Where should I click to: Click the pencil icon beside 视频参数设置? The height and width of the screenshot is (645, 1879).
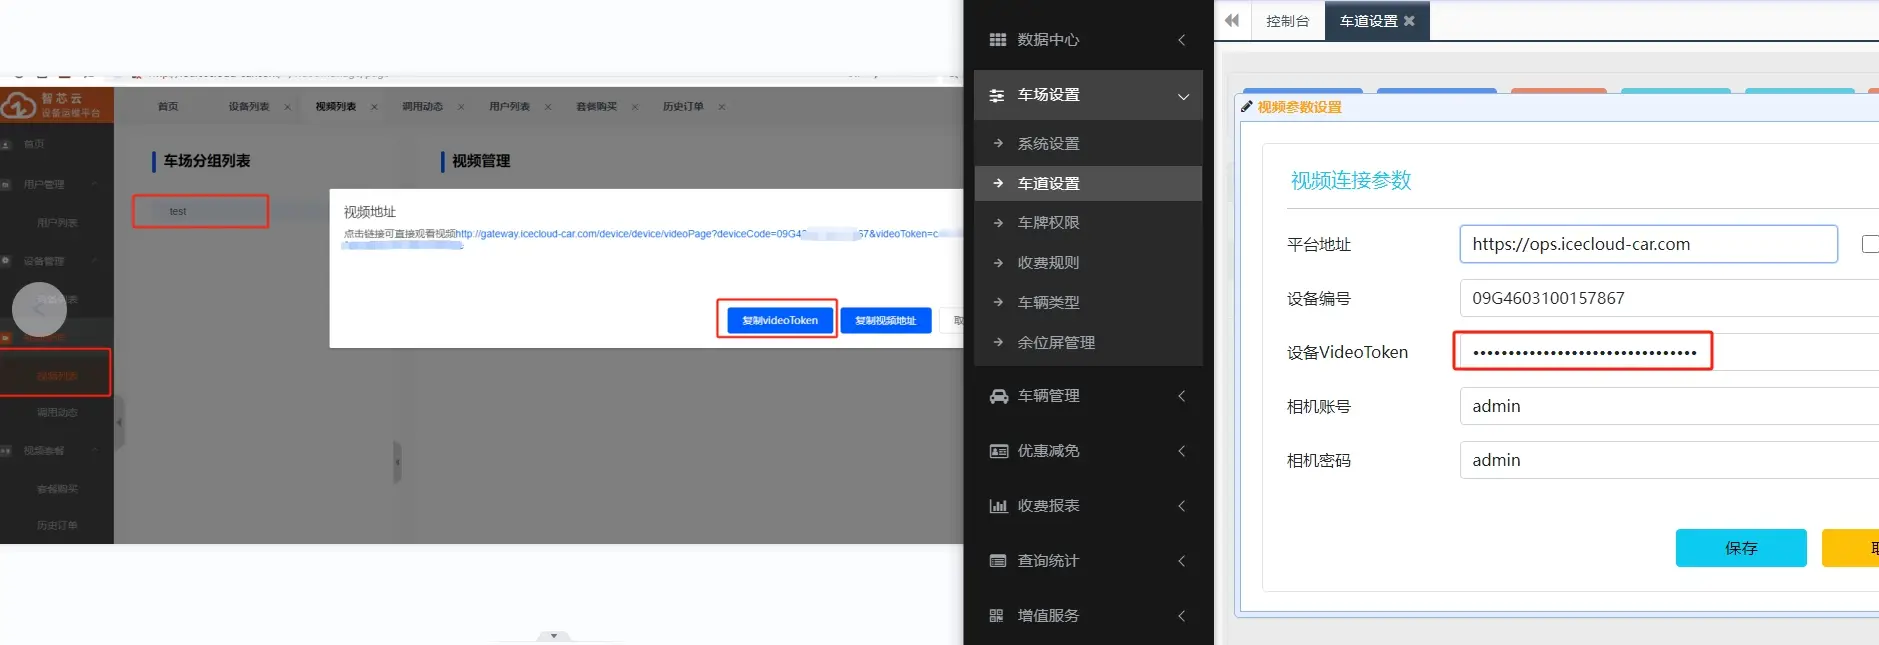1247,106
